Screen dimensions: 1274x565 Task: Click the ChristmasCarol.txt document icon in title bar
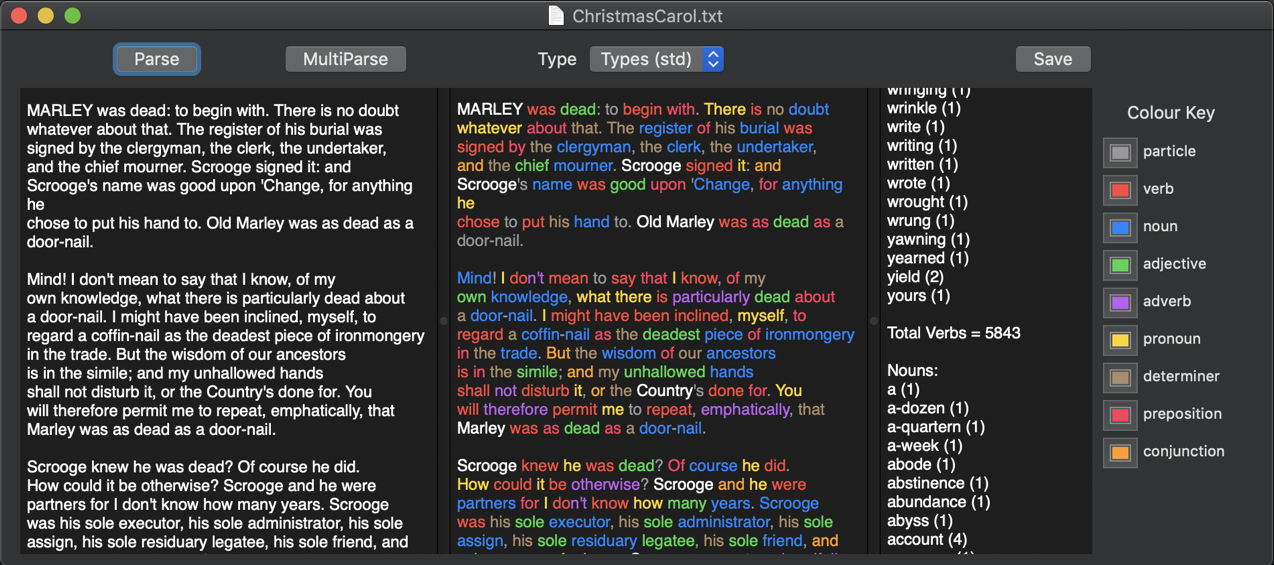[x=557, y=16]
